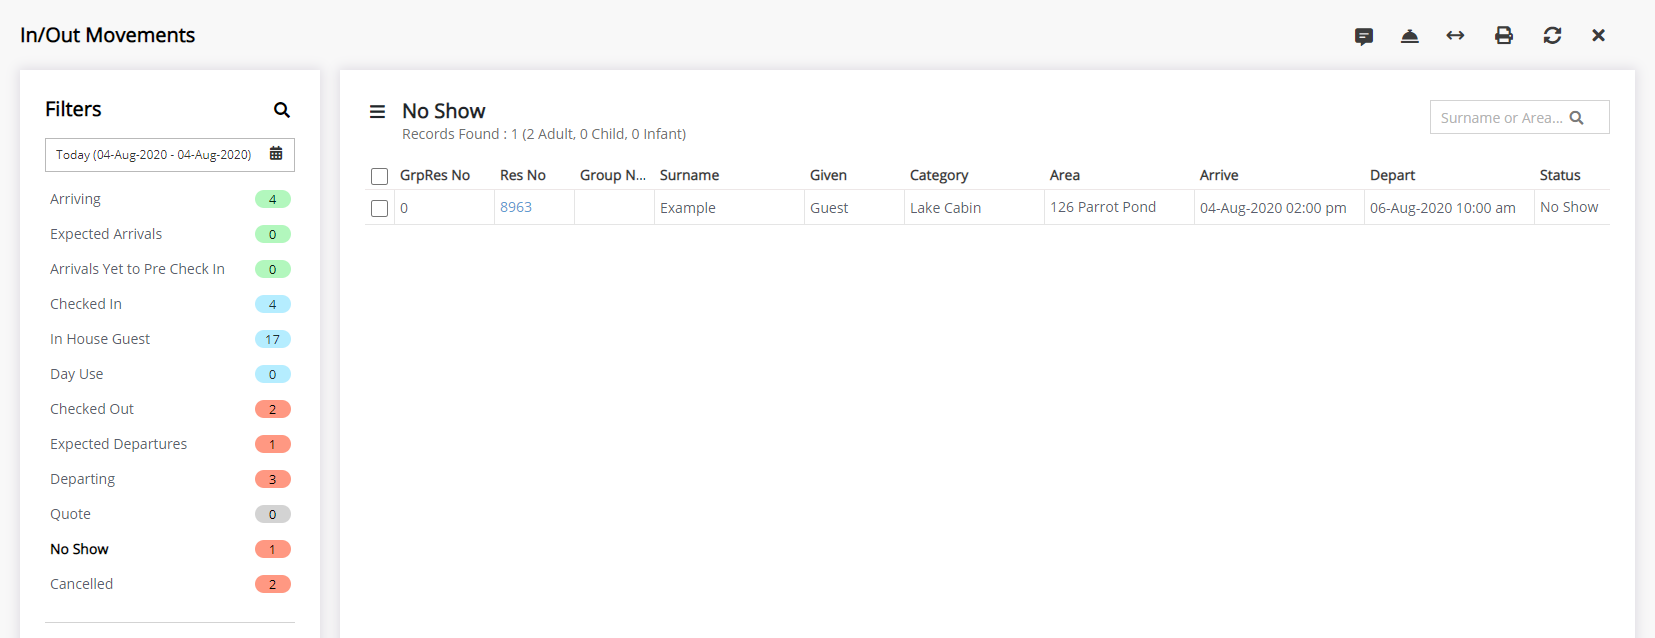This screenshot has height=638, width=1655.
Task: Sort by the Group N... column header
Action: pos(613,175)
